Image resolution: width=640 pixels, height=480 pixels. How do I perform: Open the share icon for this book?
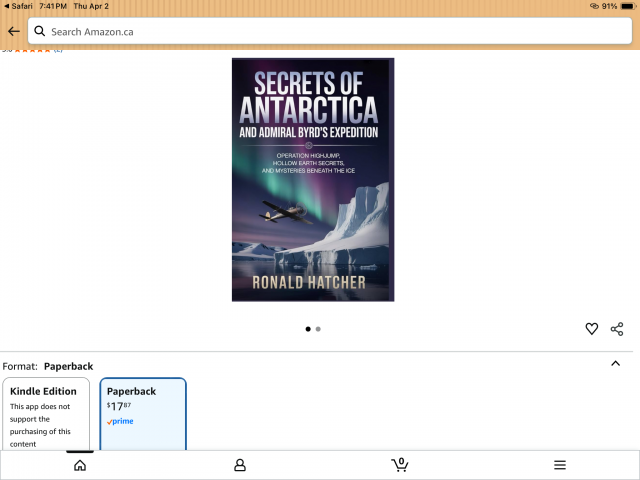tap(617, 329)
